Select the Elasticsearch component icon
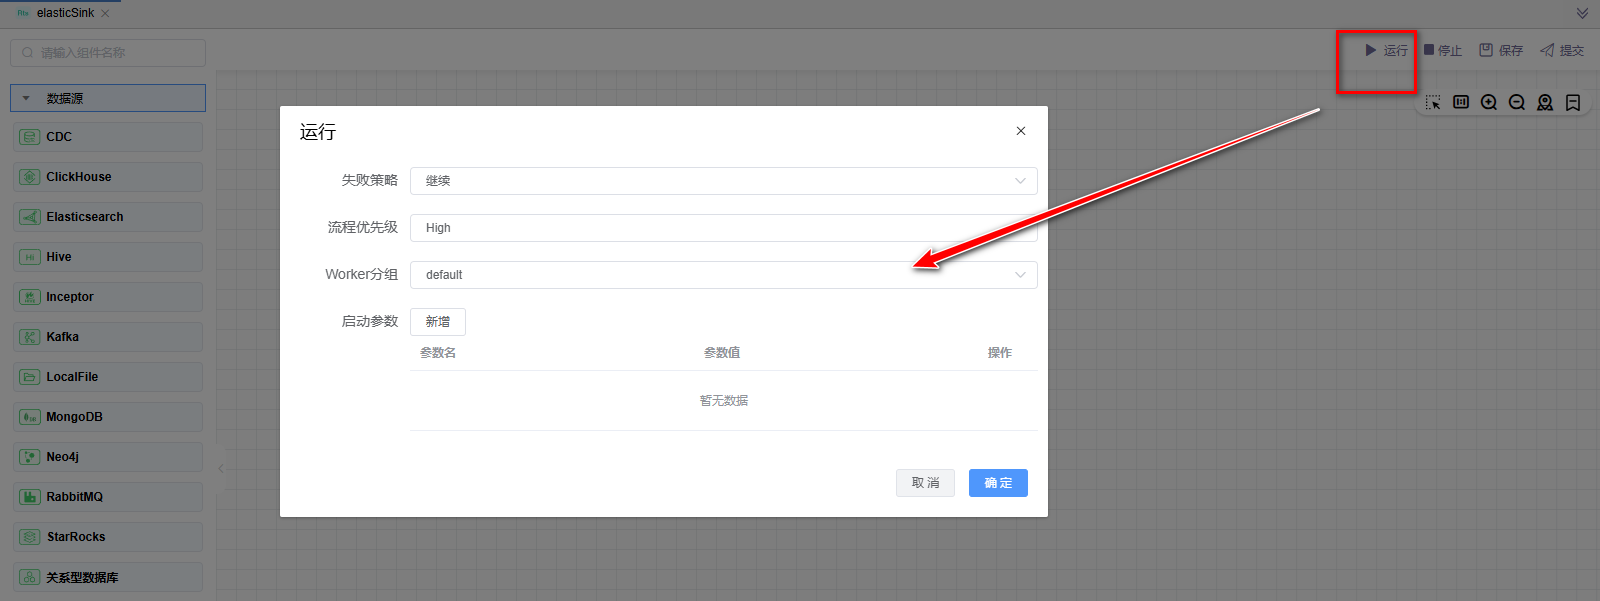The height and width of the screenshot is (601, 1600). click(x=30, y=217)
